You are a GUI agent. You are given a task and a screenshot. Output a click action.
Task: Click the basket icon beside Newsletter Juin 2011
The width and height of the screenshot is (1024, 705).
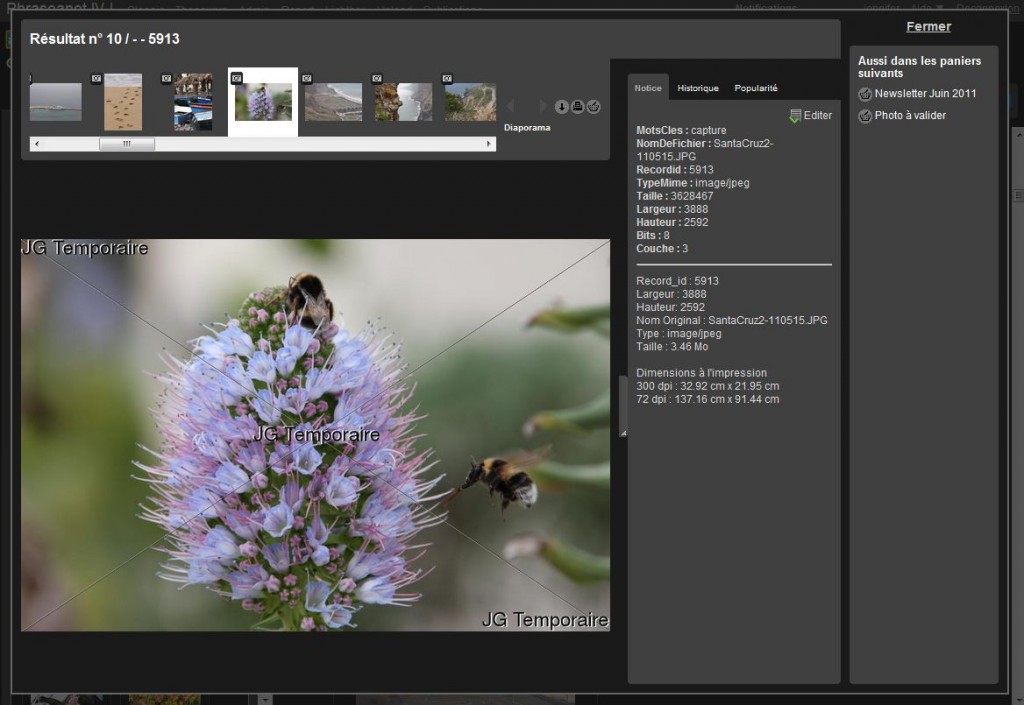point(865,94)
